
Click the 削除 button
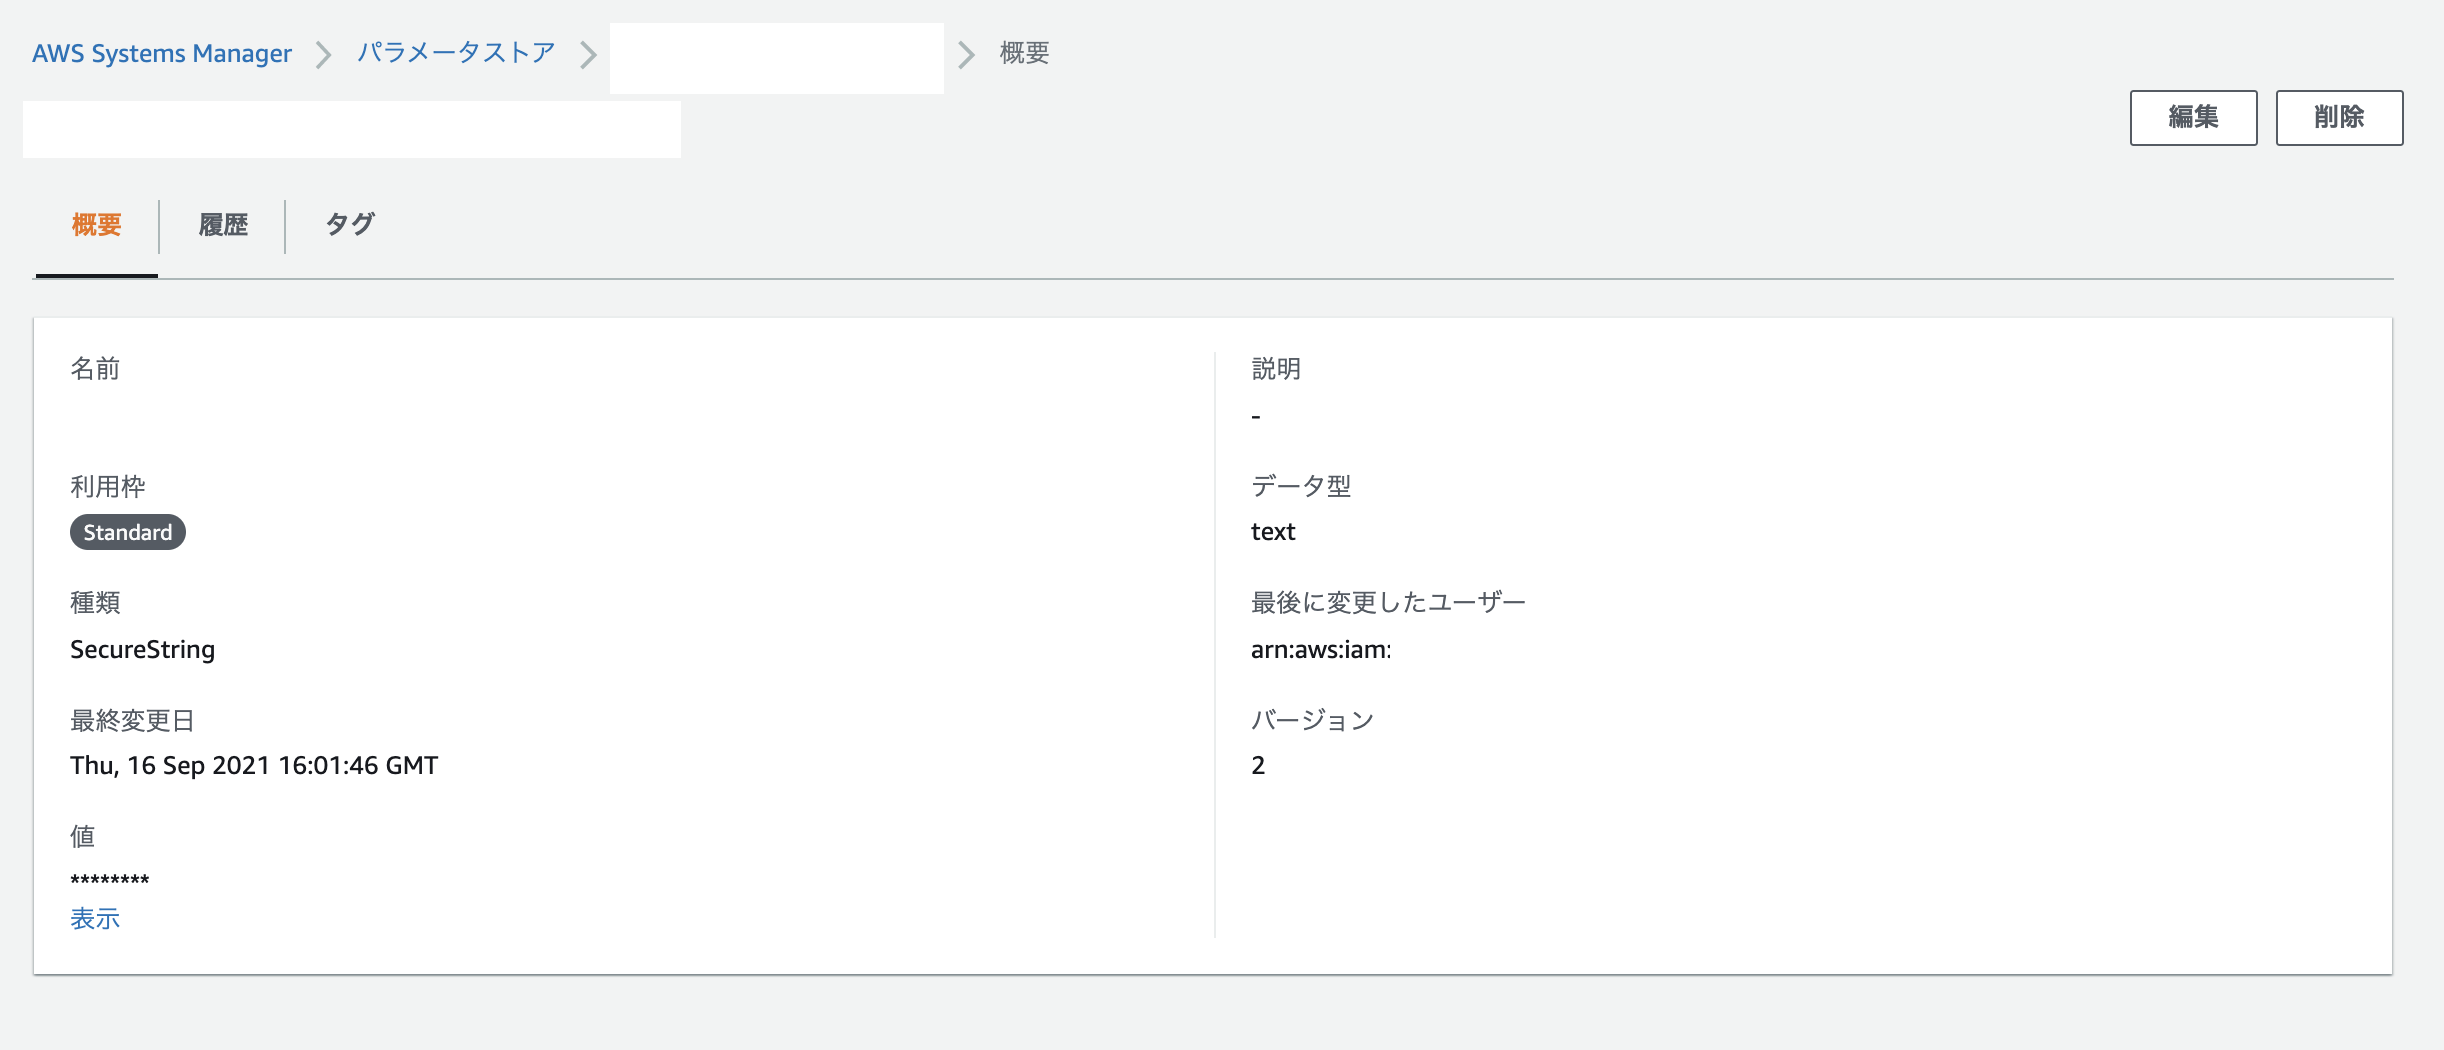[x=2340, y=117]
